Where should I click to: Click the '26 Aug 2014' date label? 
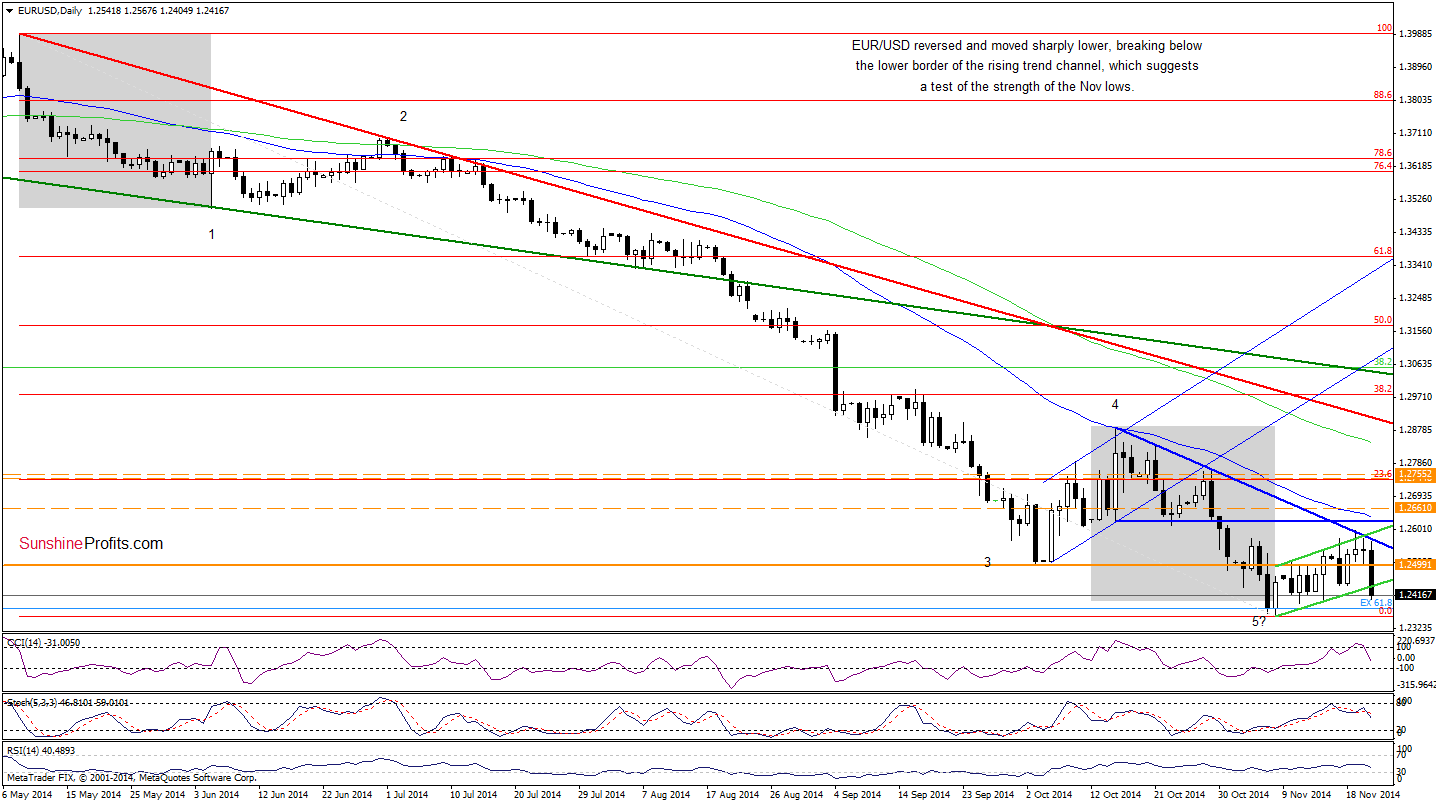797,795
